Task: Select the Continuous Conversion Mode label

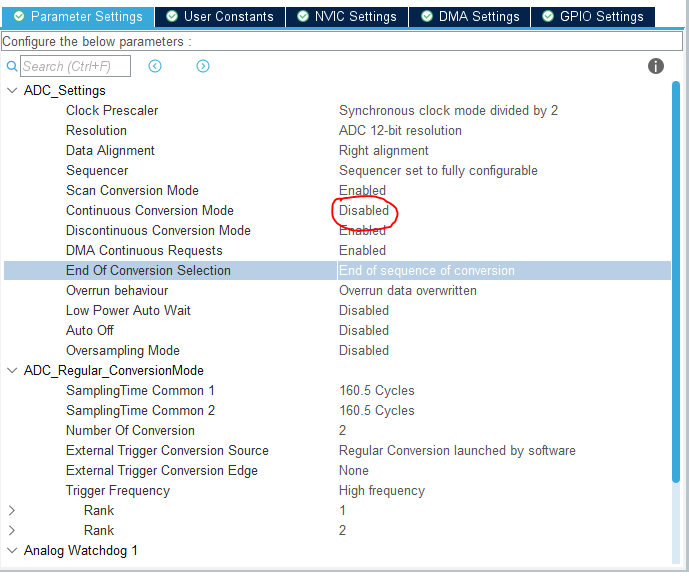Action: 150,211
